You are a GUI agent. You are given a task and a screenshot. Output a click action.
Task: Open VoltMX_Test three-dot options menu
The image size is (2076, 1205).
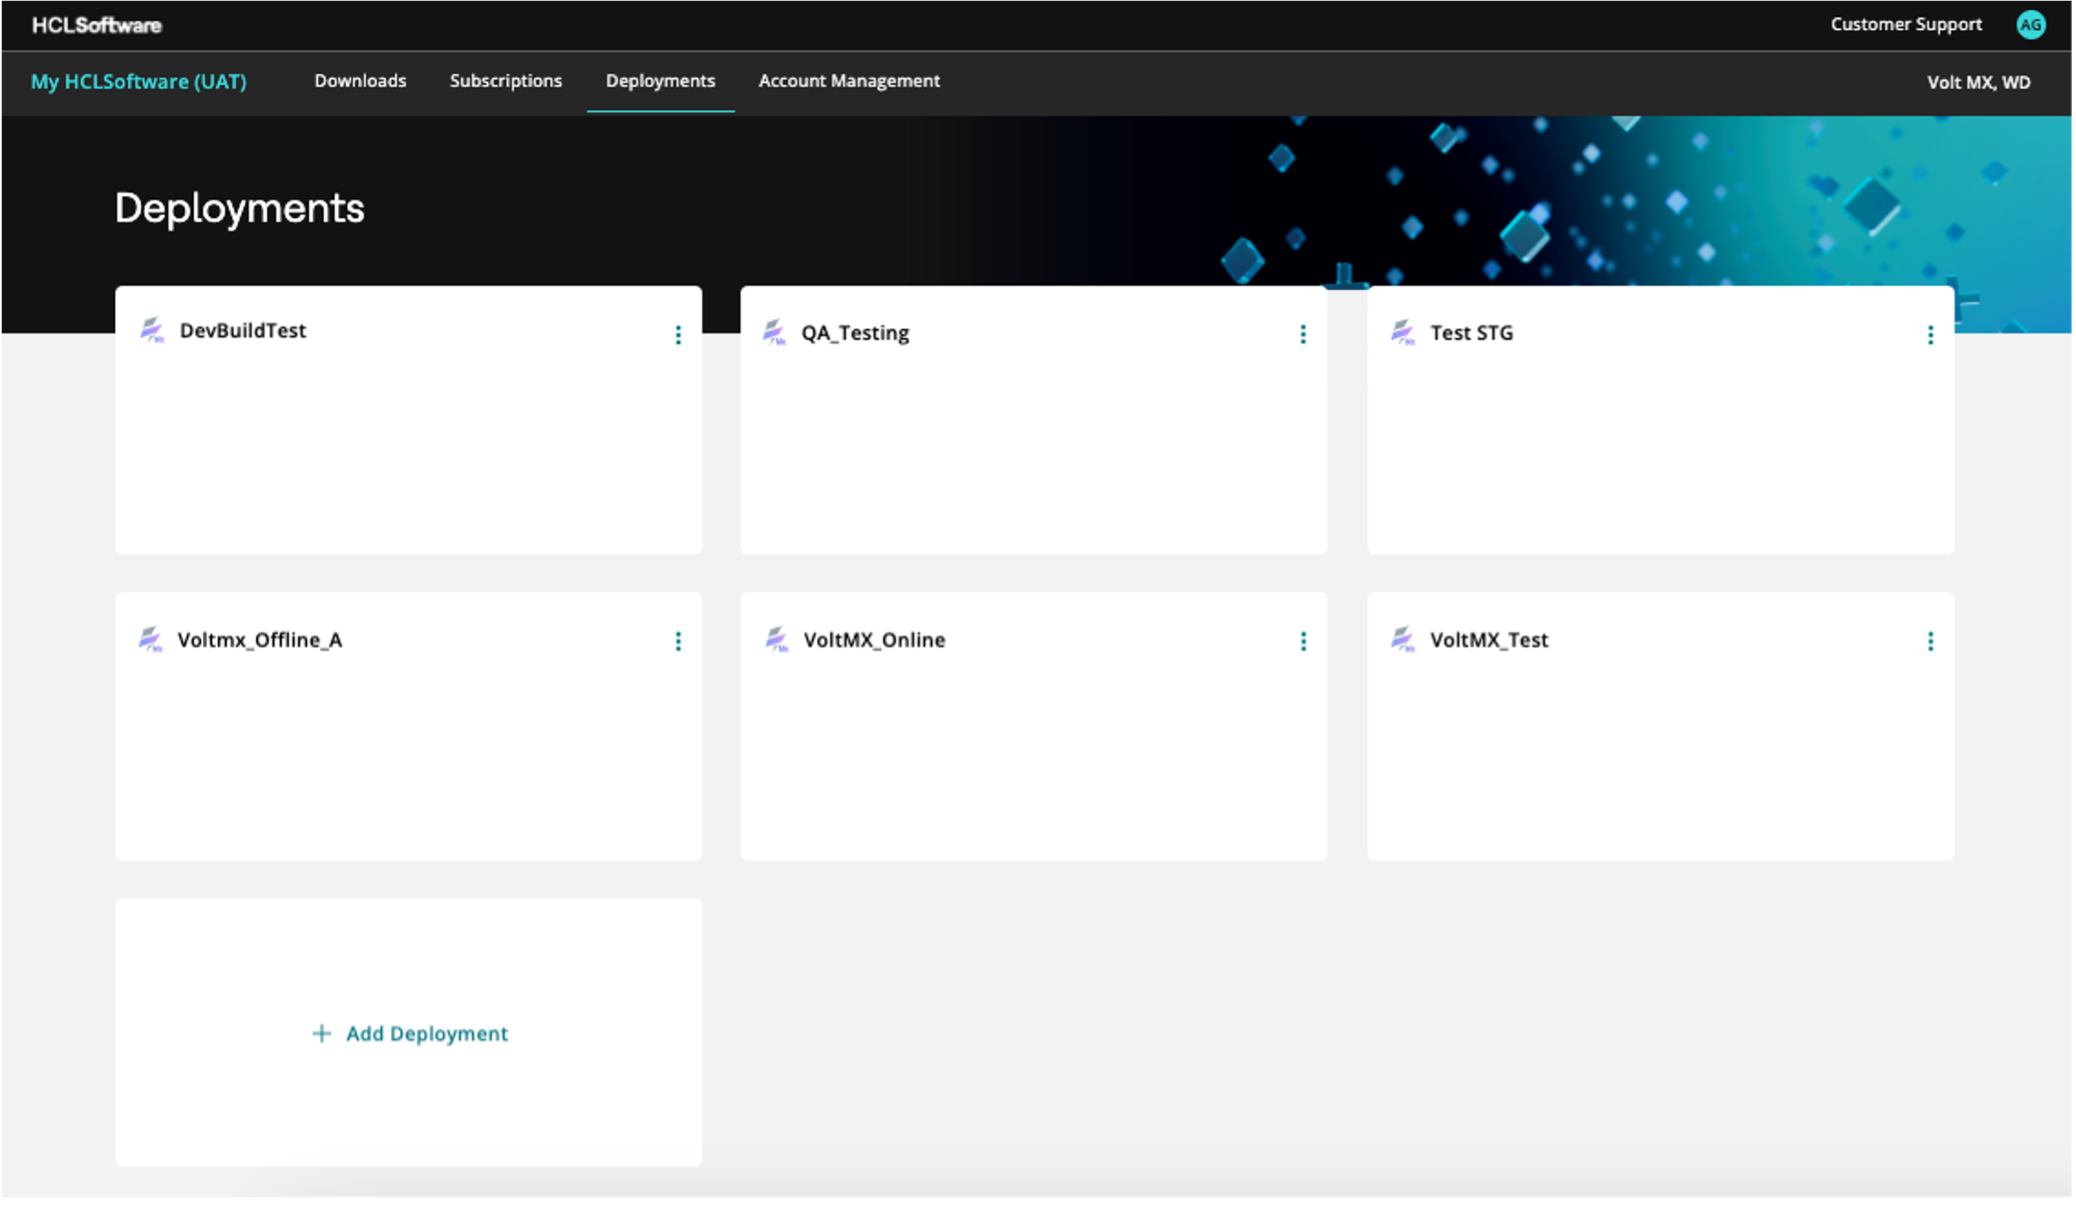tap(1930, 641)
